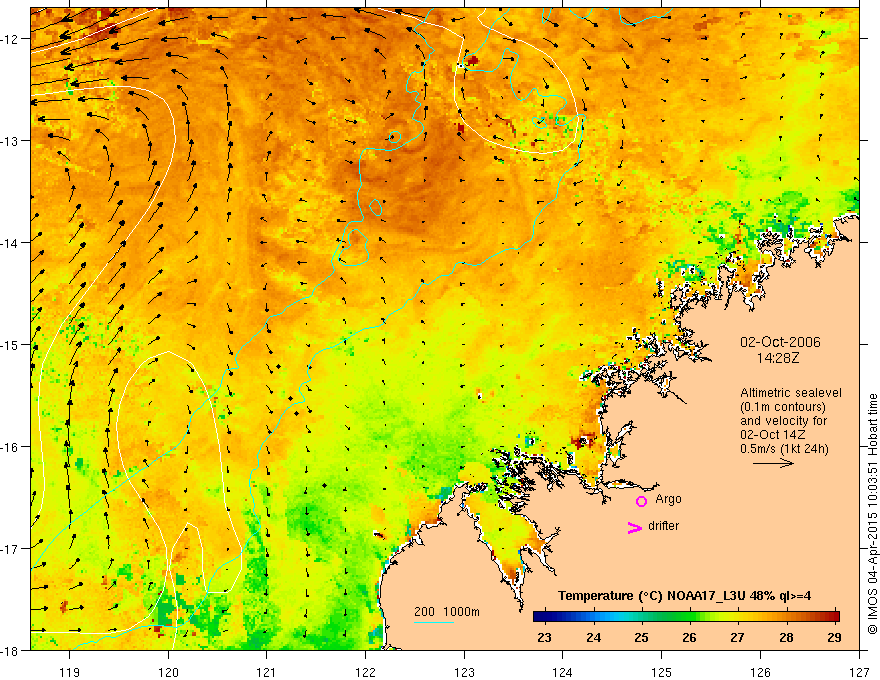Screen dimensions: 880x680
Task: Click the '(0.1m contours)' legend text
Action: 783,407
